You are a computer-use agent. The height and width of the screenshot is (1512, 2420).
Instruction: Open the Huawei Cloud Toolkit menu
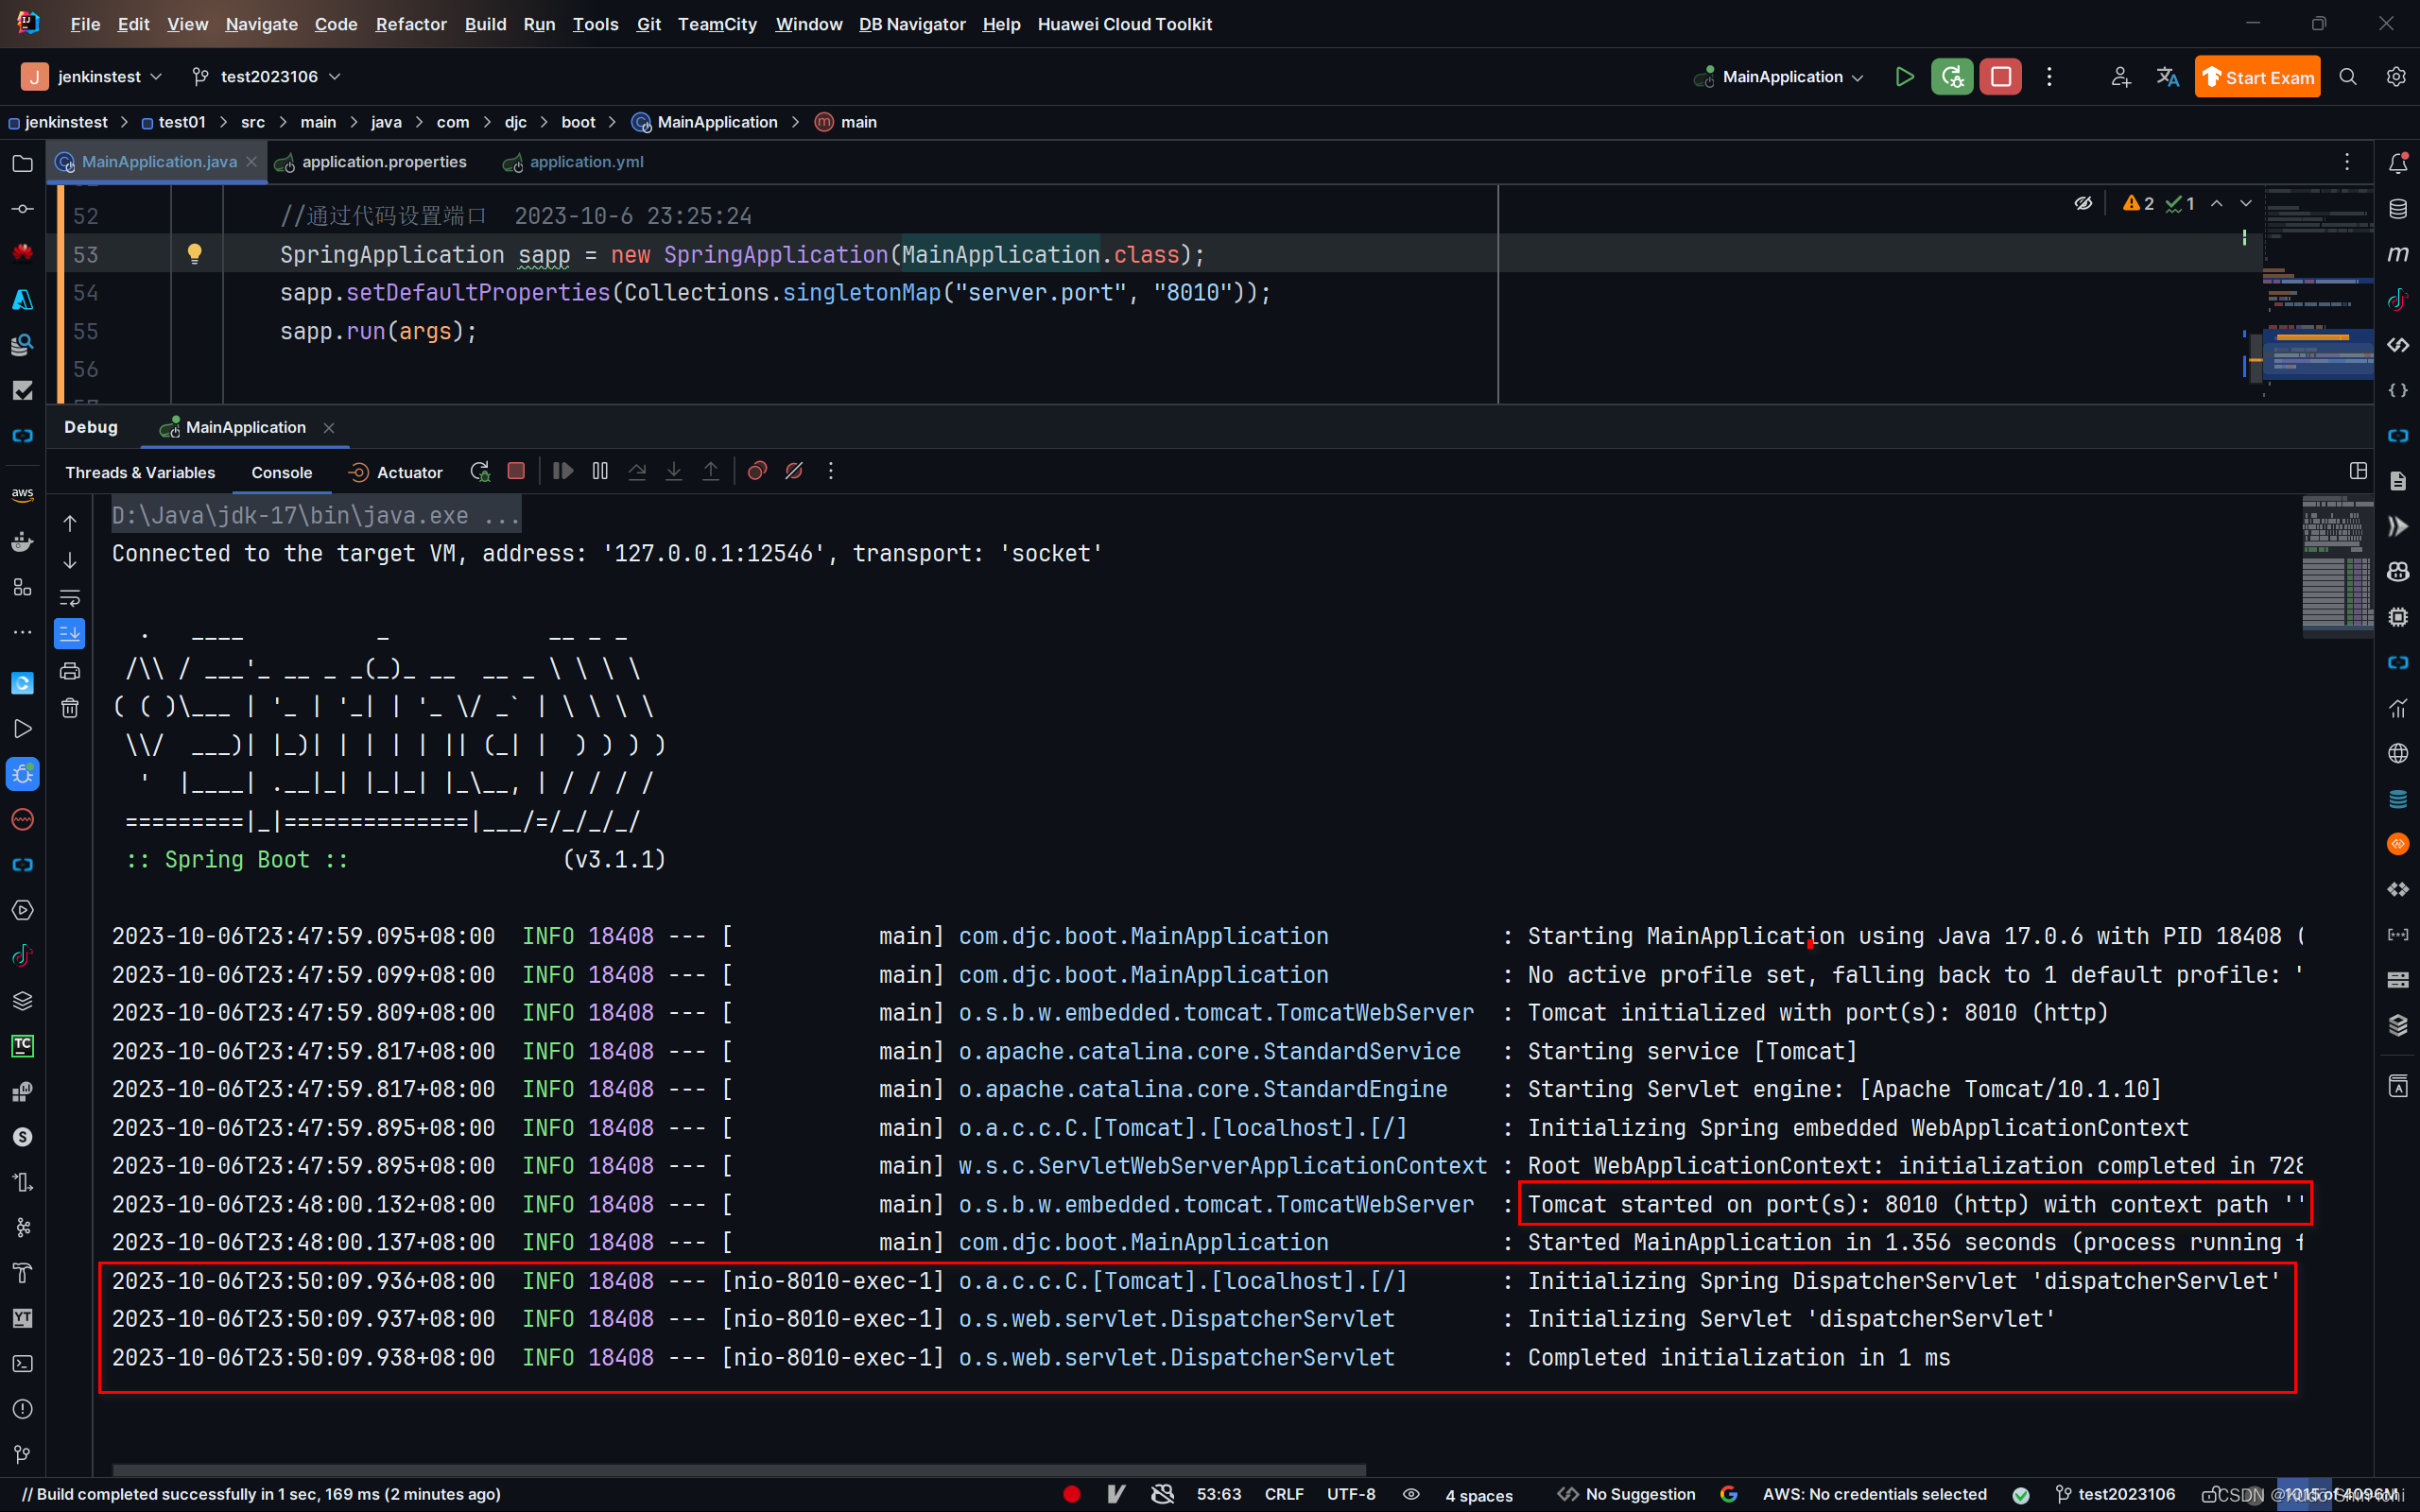[1124, 24]
